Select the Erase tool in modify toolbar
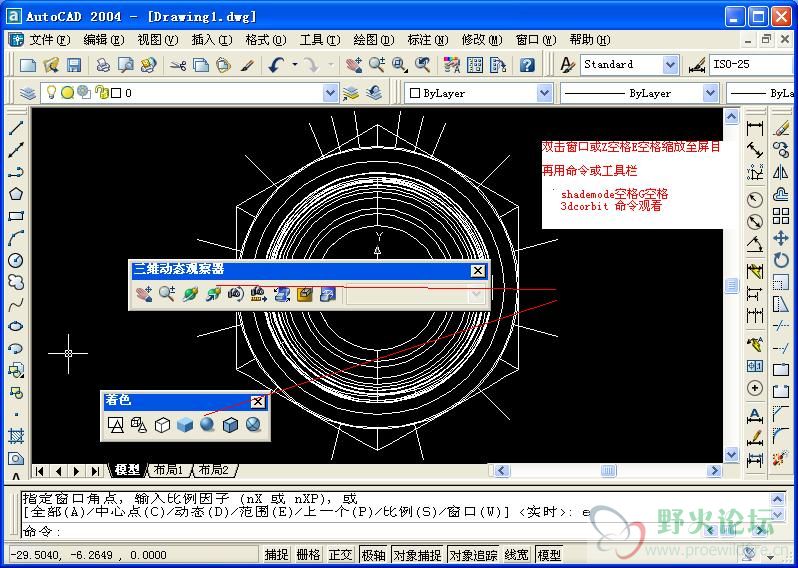 (781, 128)
